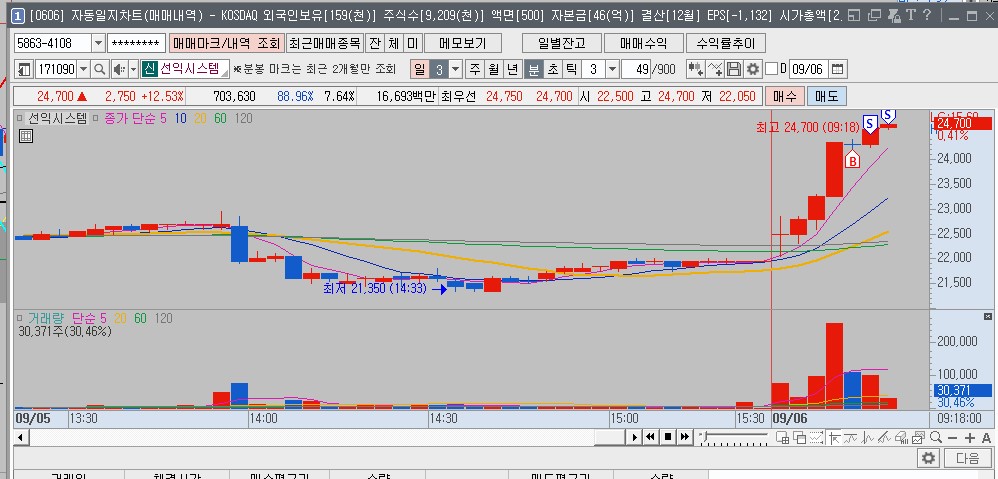Click the 수익률추이 button

(725, 43)
